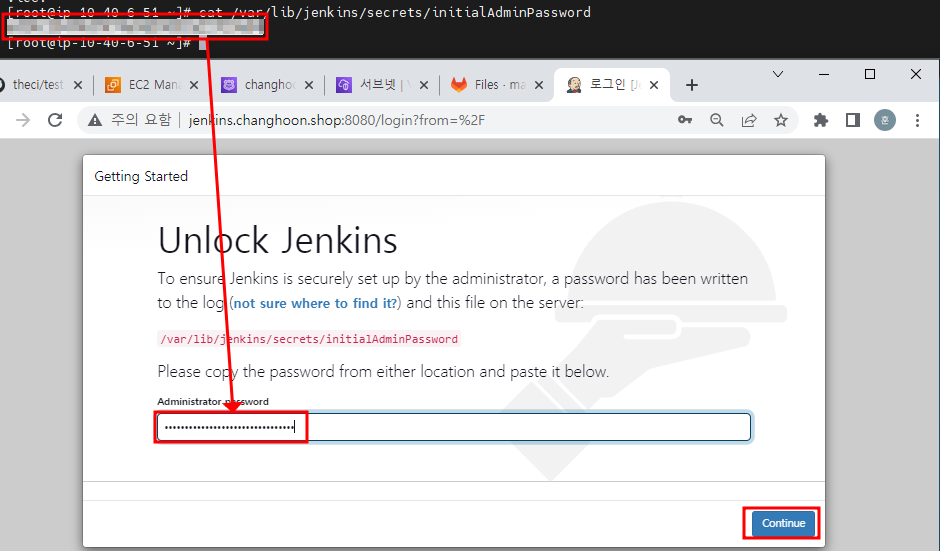Minimize the browser window
Image resolution: width=940 pixels, height=551 pixels.
coord(824,74)
